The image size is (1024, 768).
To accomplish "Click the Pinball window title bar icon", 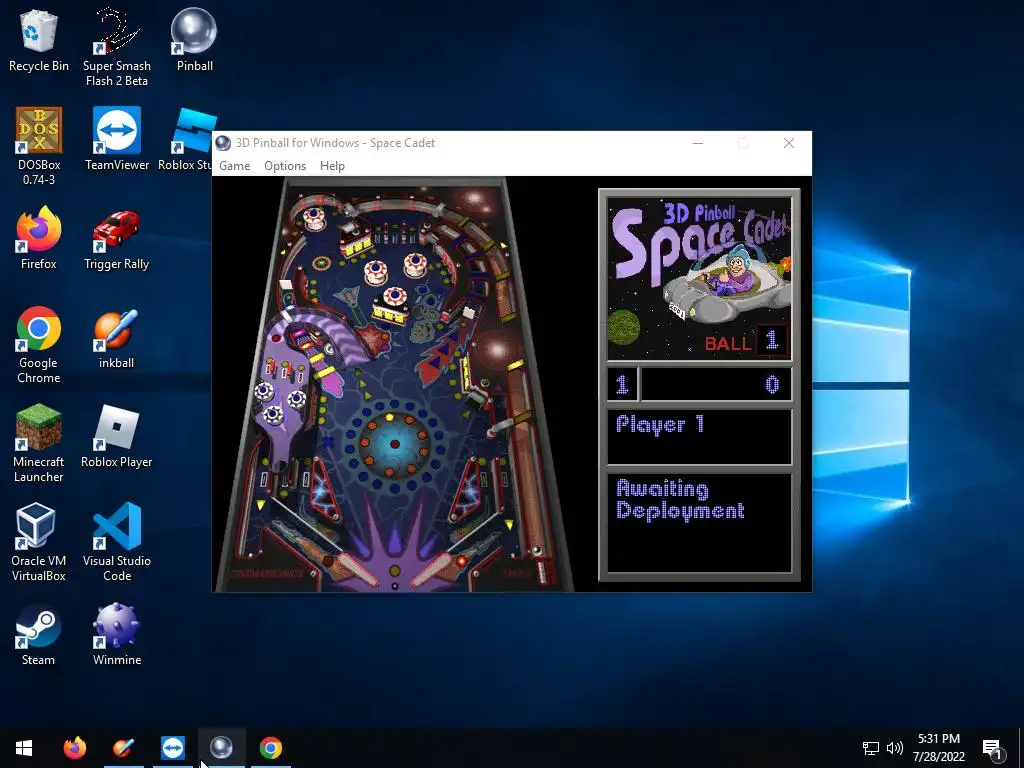I will pos(223,143).
